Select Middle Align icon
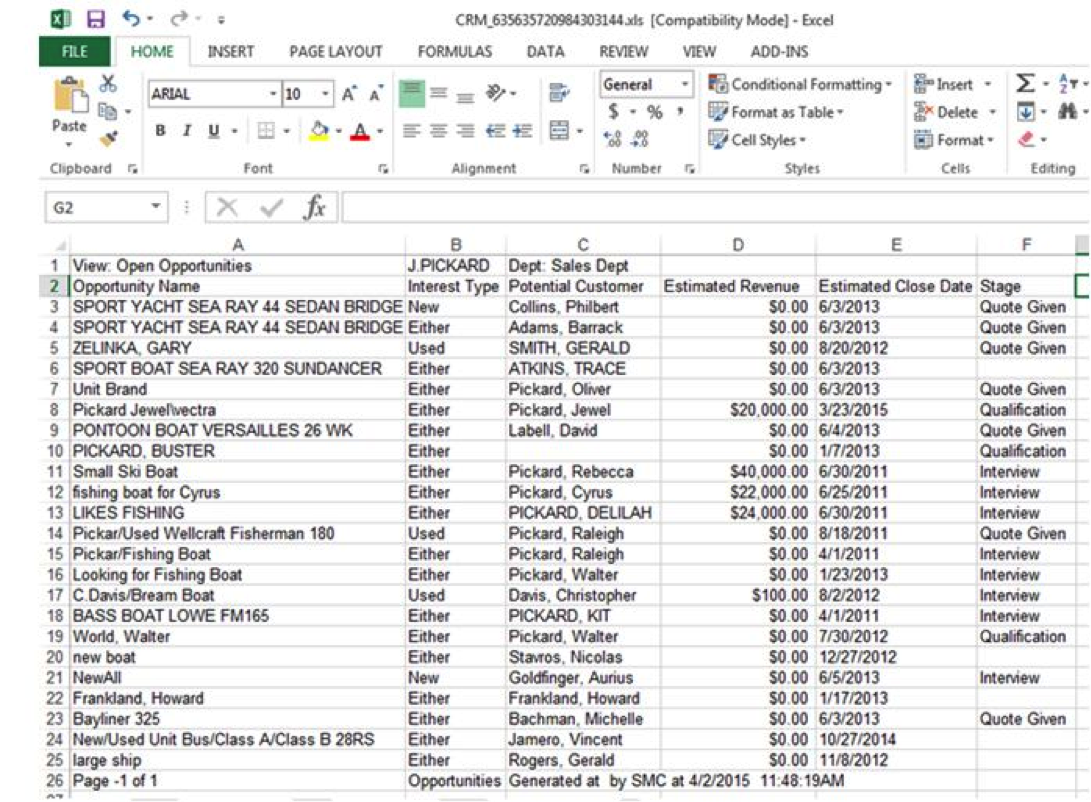1091x802 pixels. [438, 93]
